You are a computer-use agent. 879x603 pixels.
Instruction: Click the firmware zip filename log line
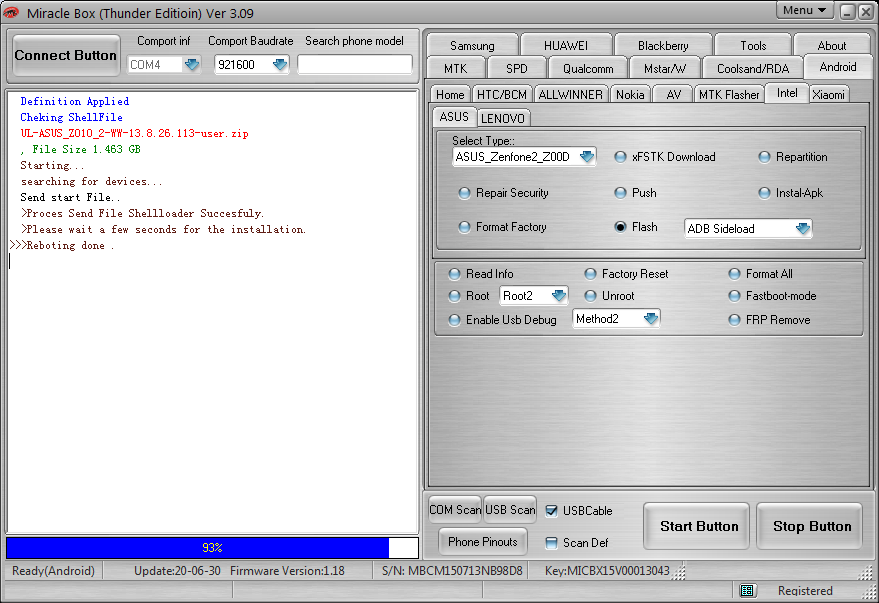135,133
